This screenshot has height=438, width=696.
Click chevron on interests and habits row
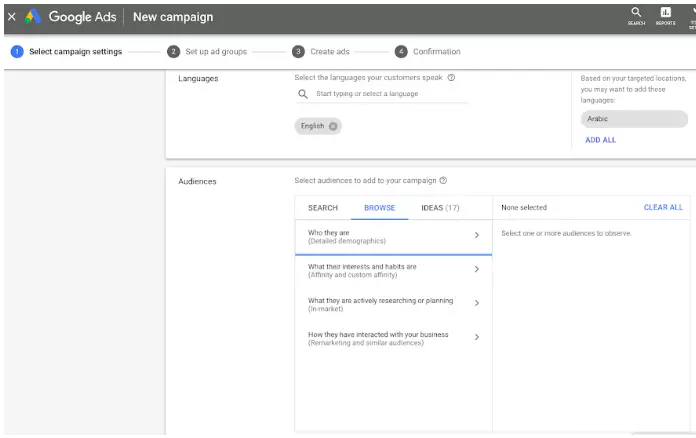[x=477, y=269]
